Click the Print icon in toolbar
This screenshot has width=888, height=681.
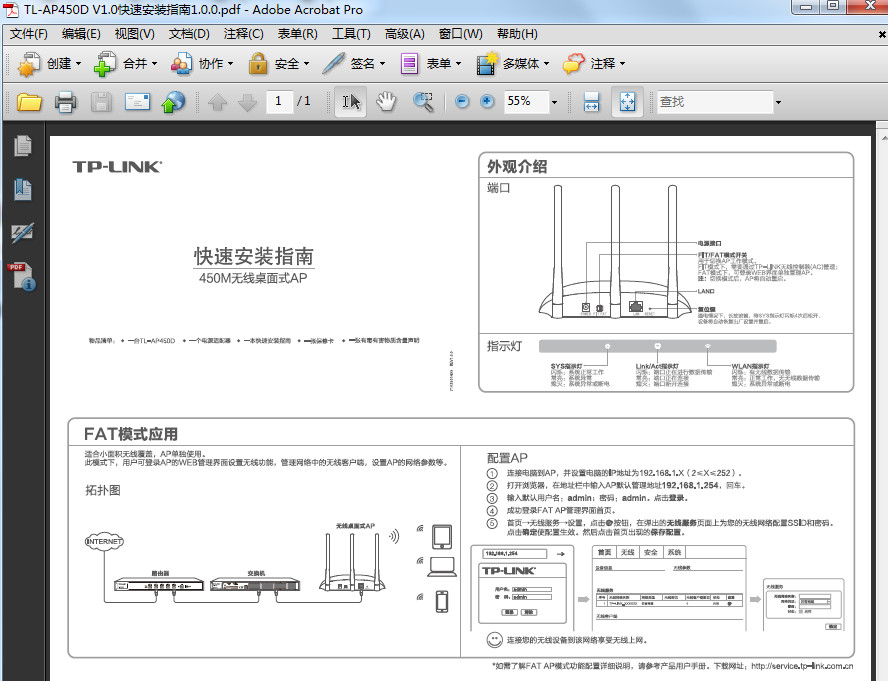point(65,102)
